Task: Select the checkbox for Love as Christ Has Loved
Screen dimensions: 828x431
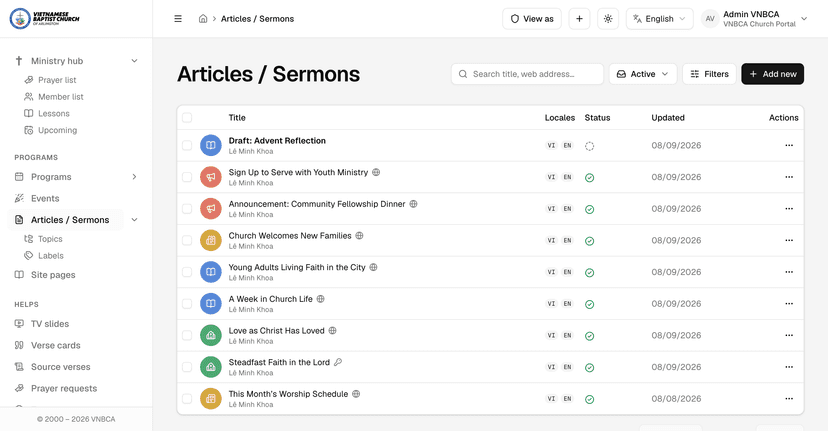Action: point(187,335)
